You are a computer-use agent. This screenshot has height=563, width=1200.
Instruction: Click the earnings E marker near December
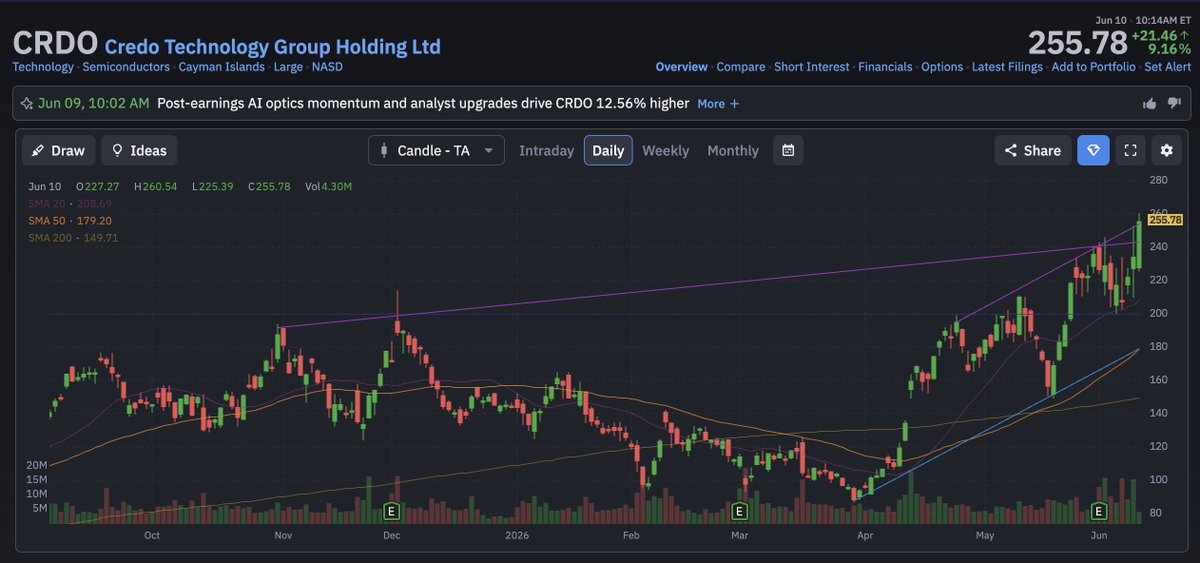393,512
